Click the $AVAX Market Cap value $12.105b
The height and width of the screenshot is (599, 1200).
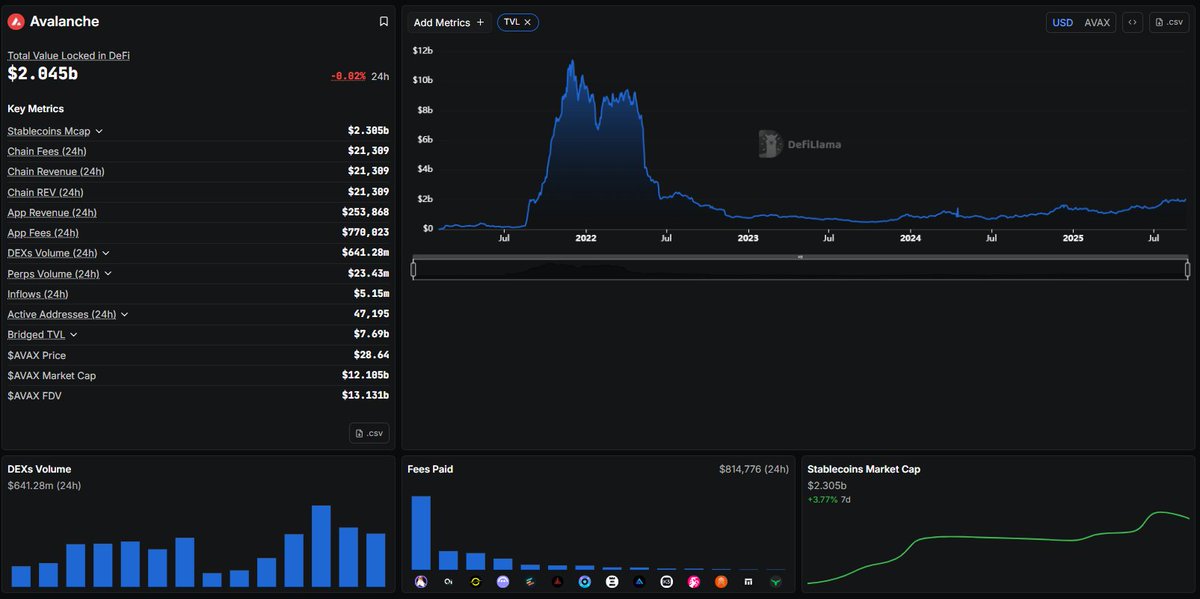point(365,375)
